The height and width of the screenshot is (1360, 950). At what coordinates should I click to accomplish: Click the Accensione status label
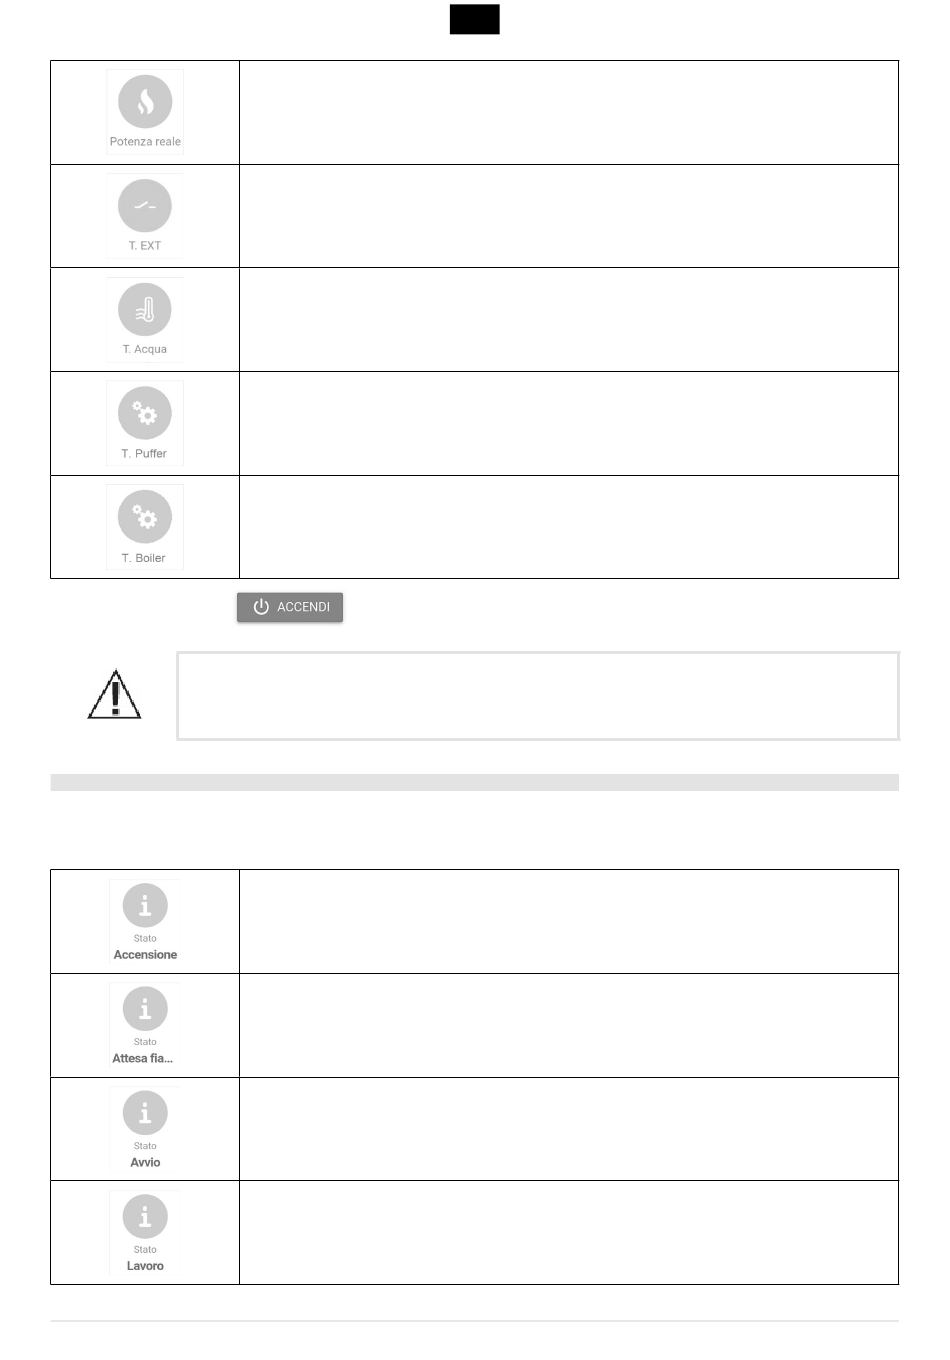(145, 955)
